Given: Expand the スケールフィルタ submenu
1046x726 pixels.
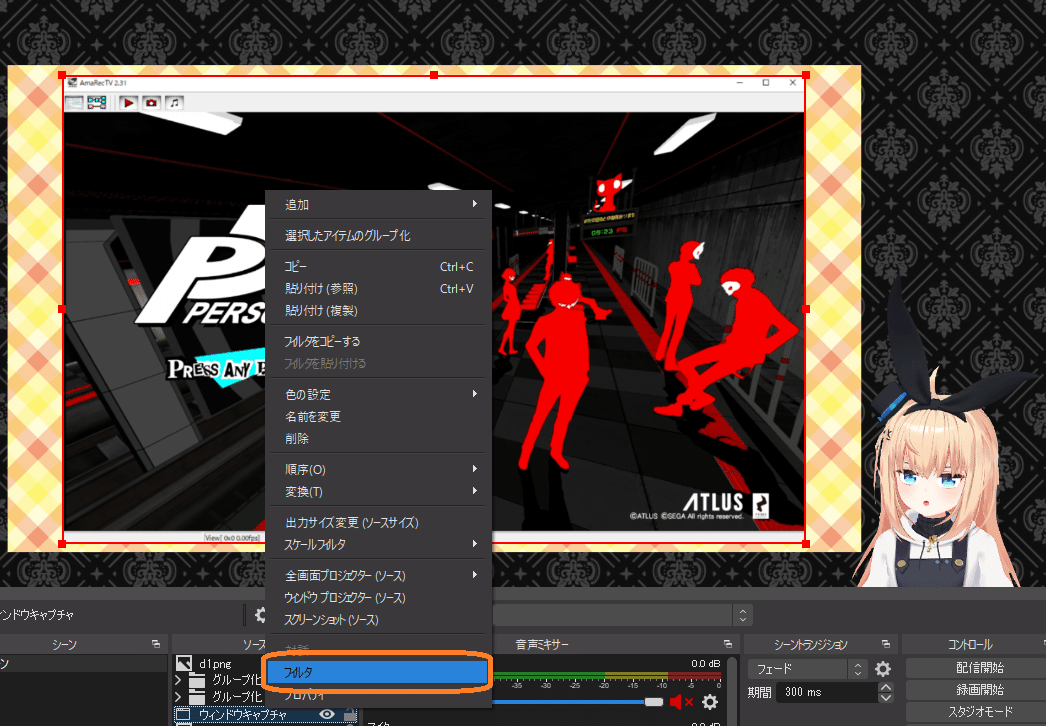Looking at the screenshot, I should coord(378,544).
